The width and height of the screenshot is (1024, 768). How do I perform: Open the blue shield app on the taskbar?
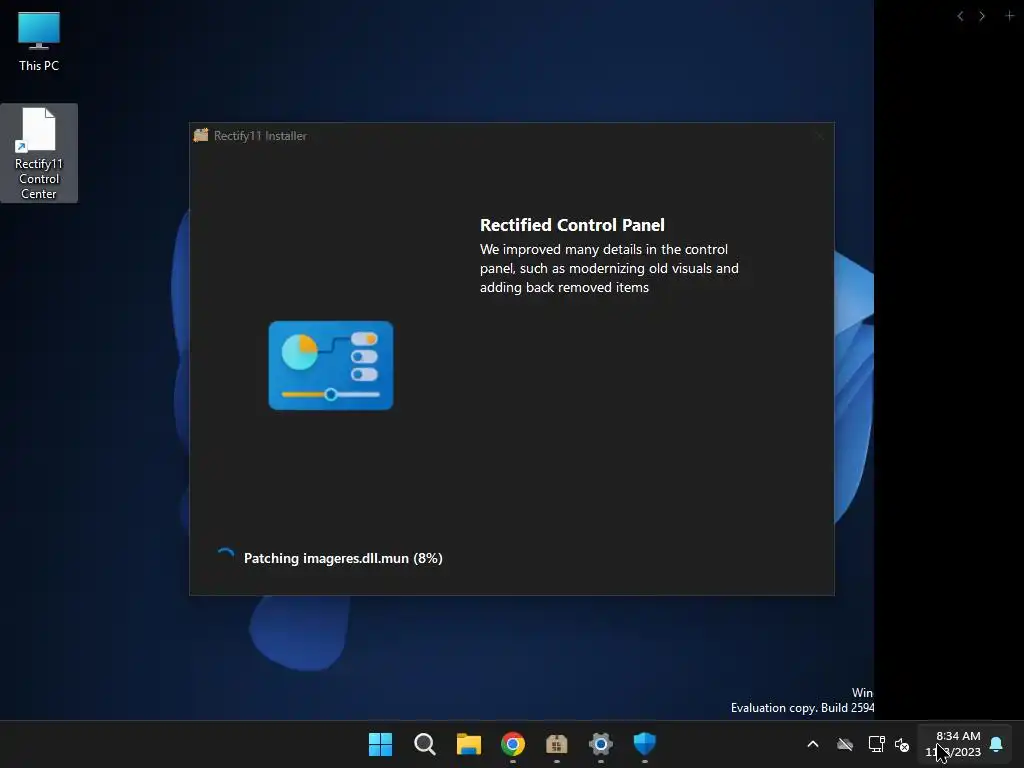click(x=645, y=744)
